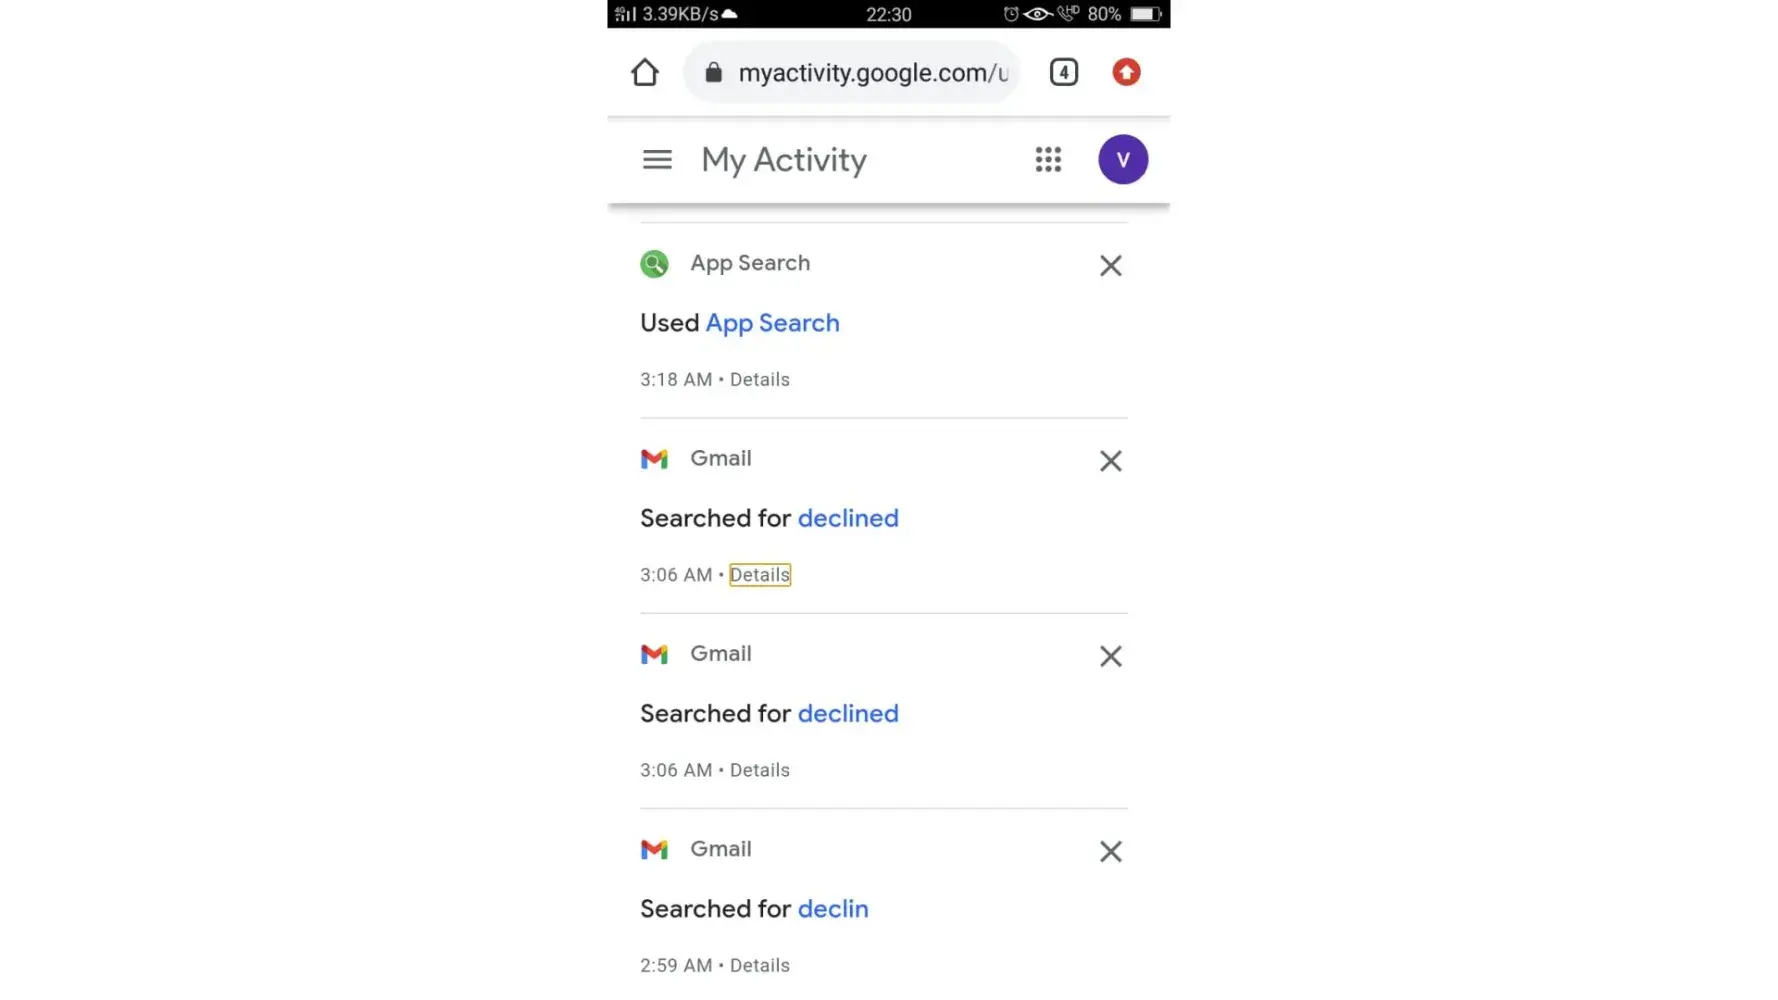This screenshot has width=1778, height=1000.
Task: Delete the App Search activity entry
Action: (x=1110, y=266)
